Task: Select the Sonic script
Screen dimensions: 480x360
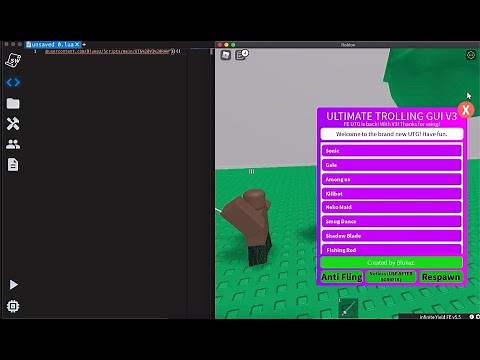Action: [392, 151]
